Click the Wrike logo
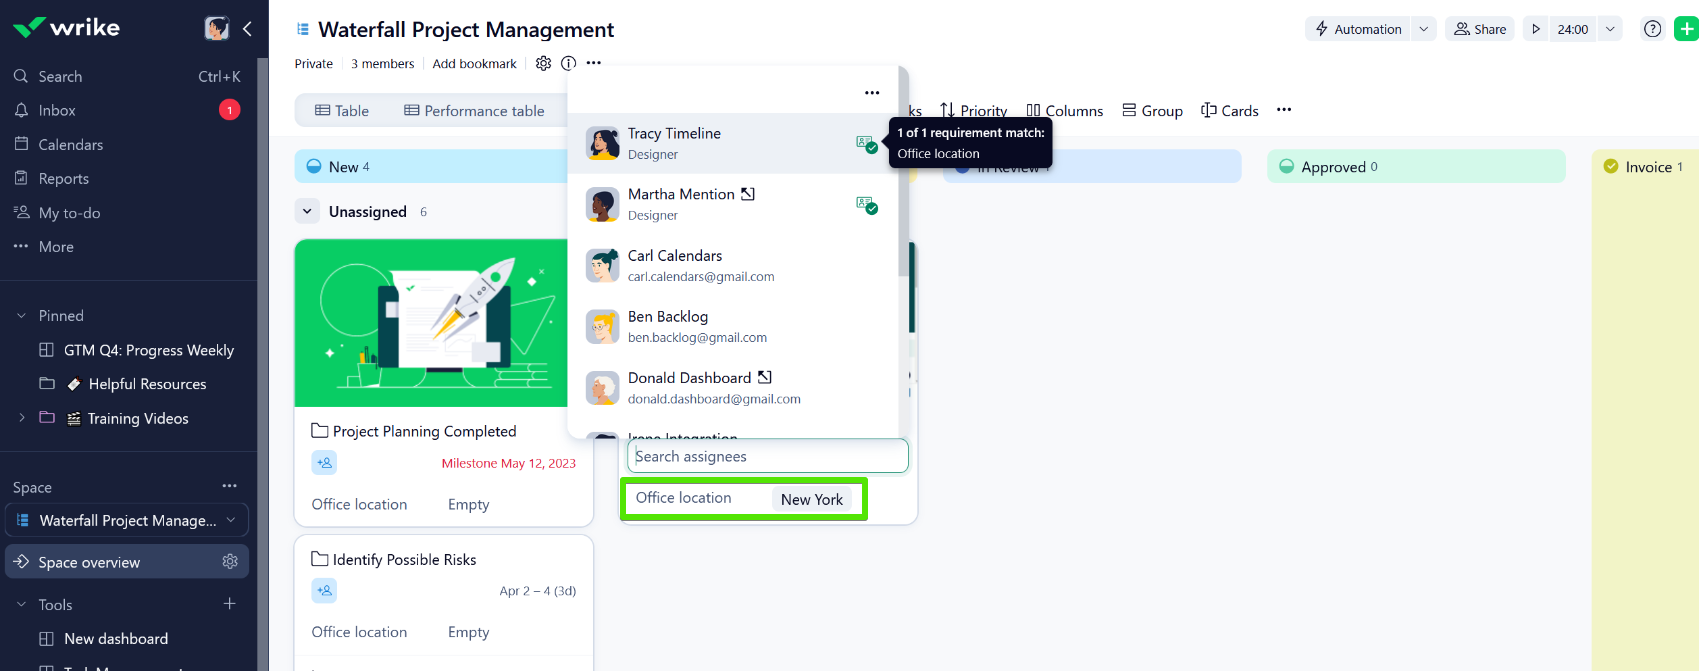The height and width of the screenshot is (671, 1699). click(x=66, y=28)
